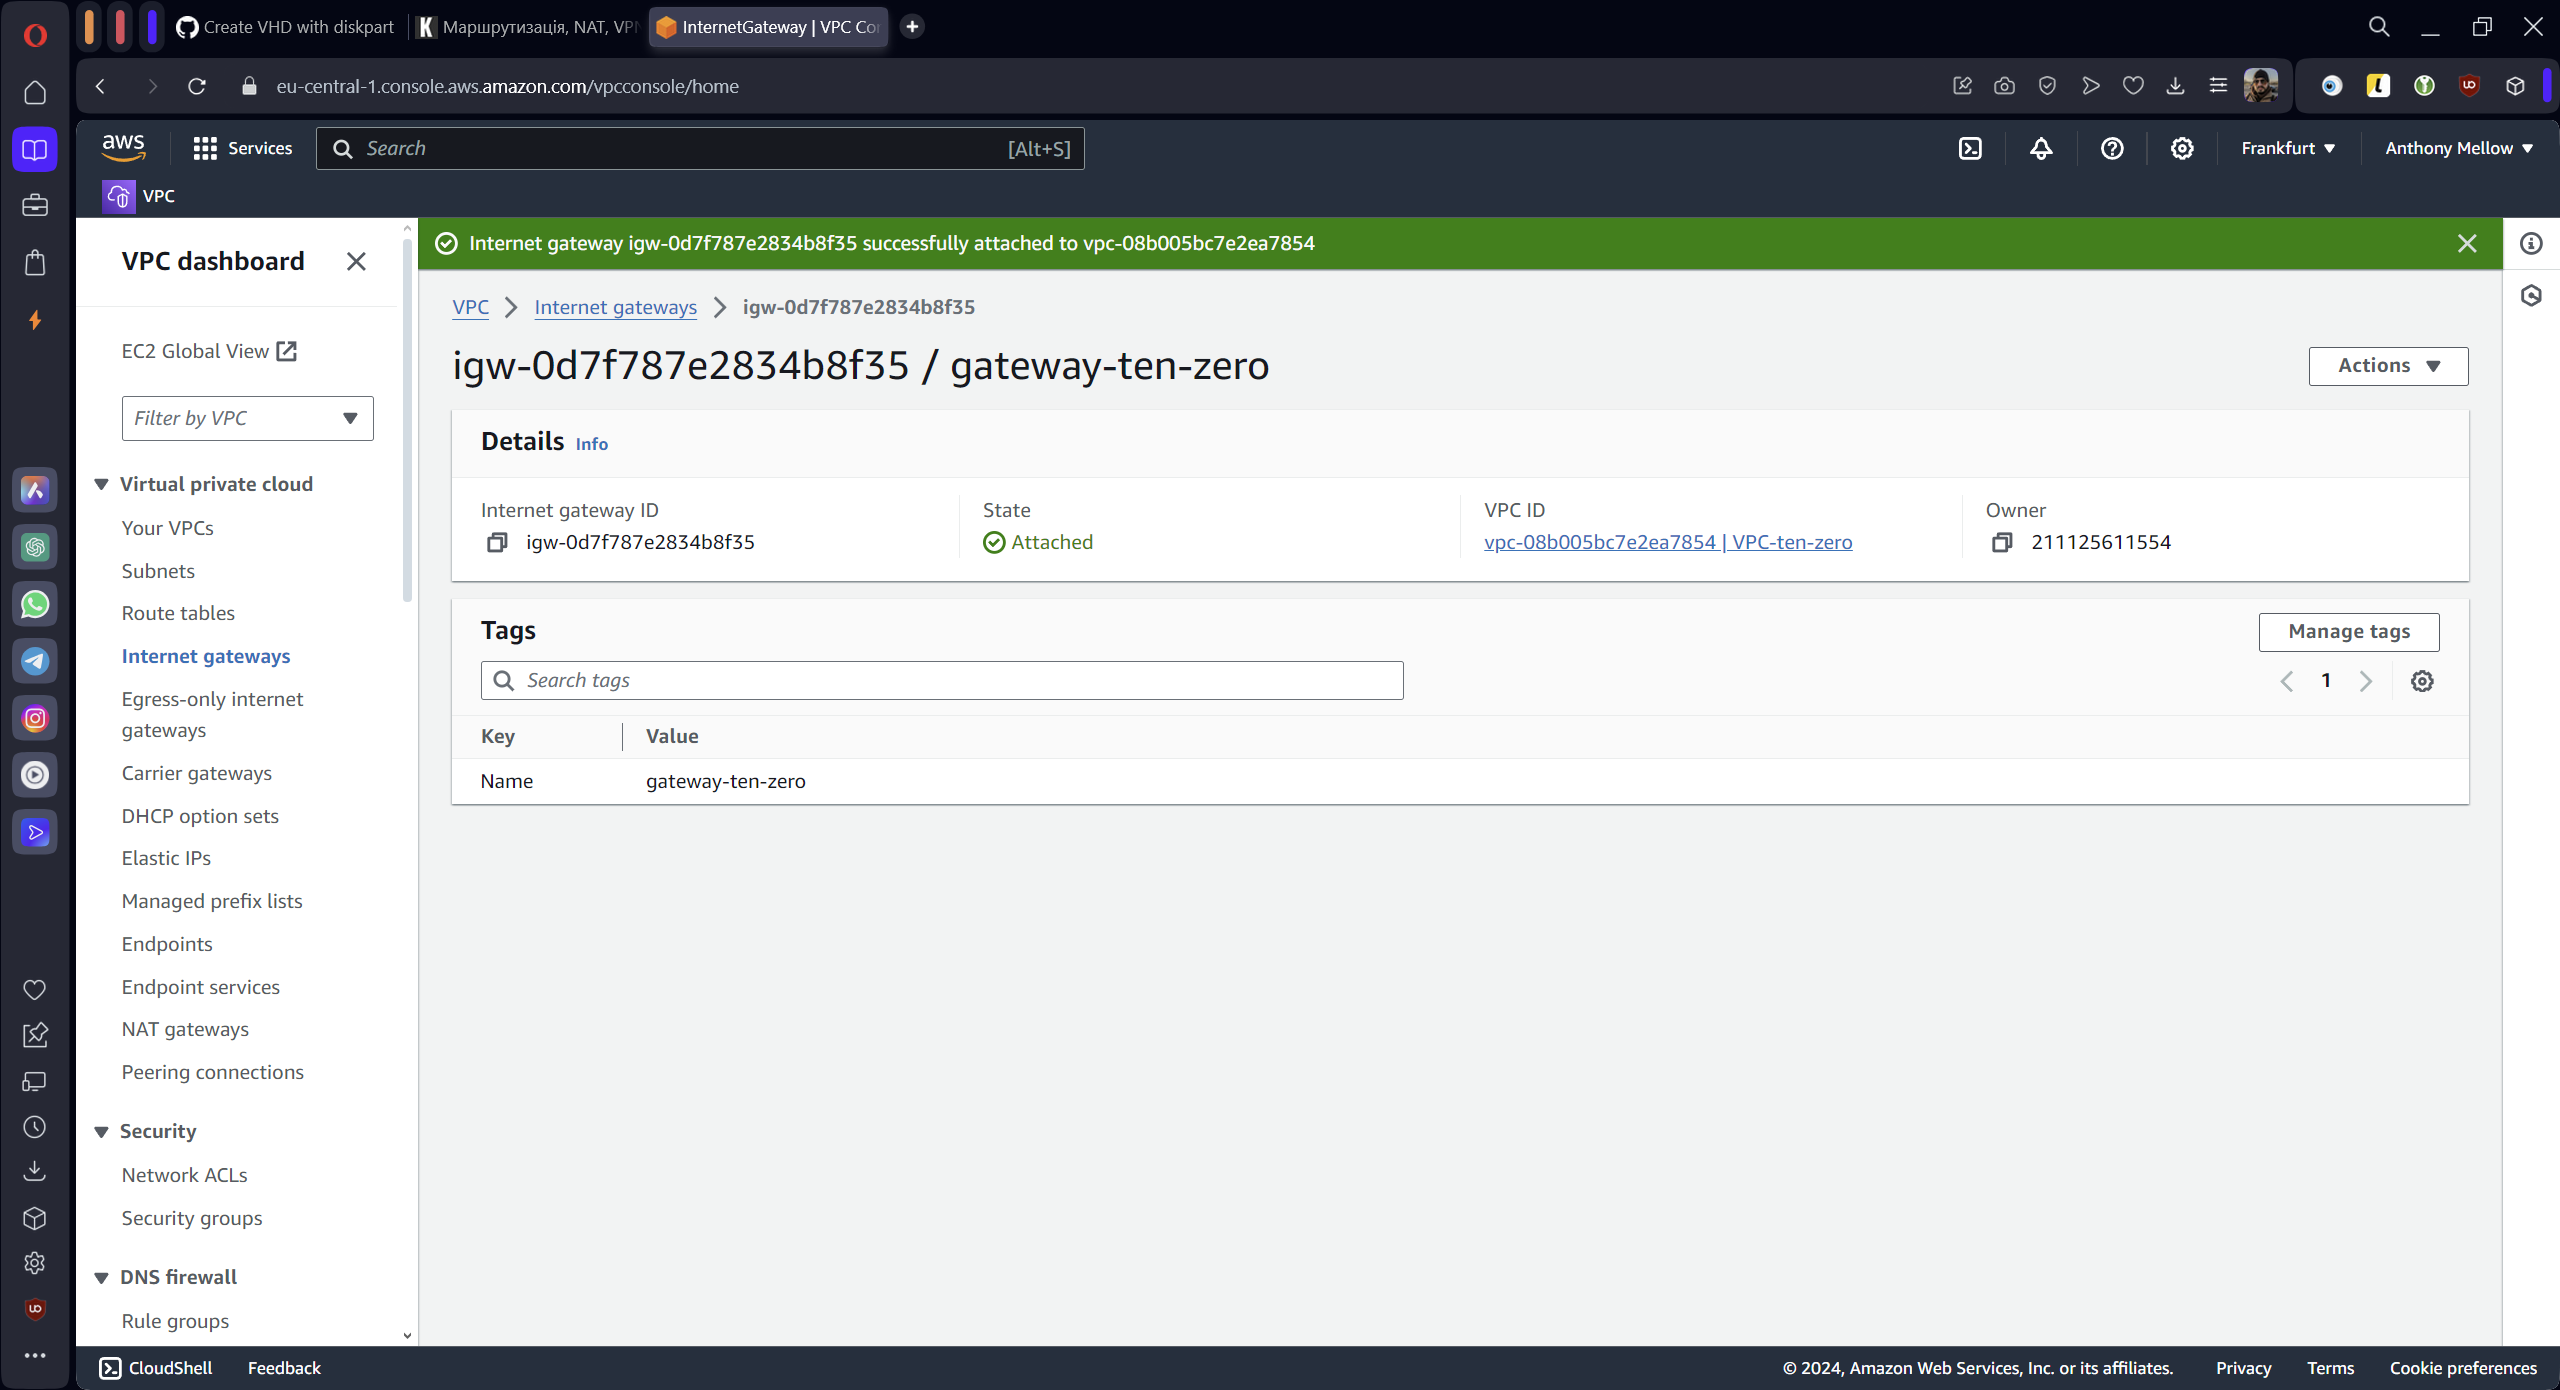Dismiss the green success banner

[x=2467, y=243]
